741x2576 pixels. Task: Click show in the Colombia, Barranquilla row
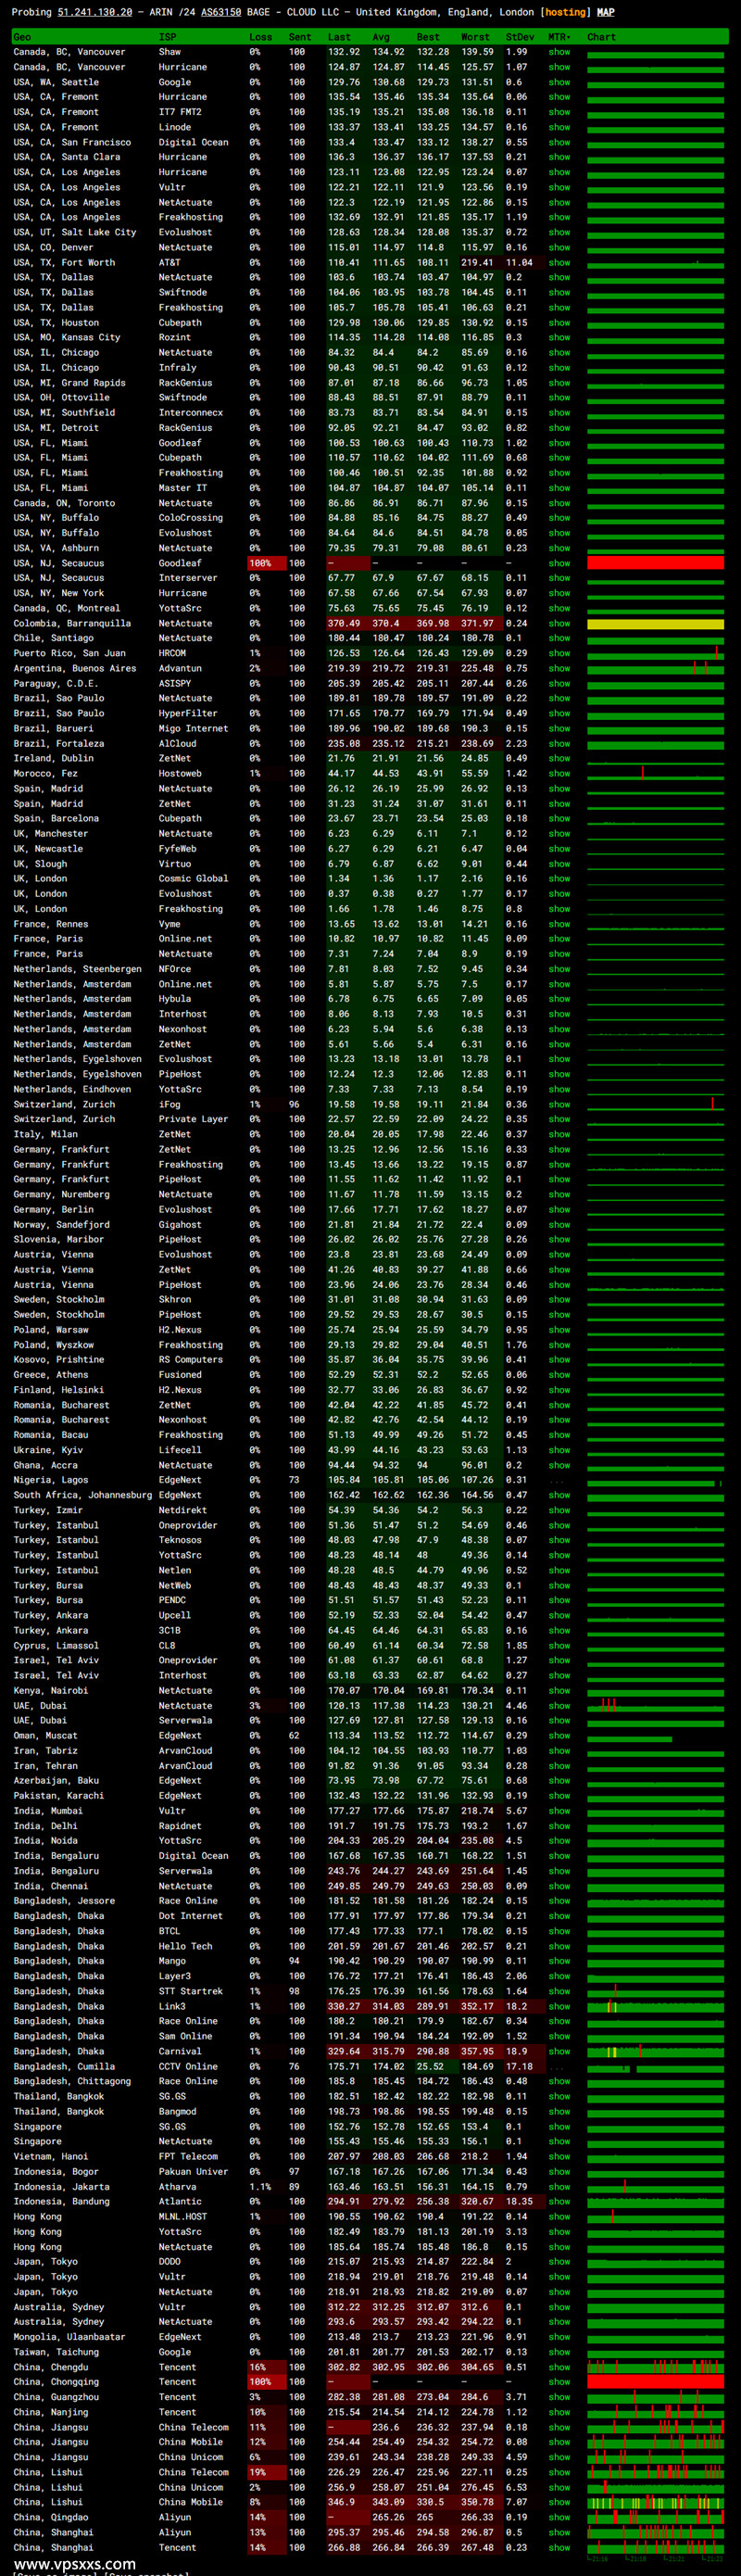click(559, 623)
